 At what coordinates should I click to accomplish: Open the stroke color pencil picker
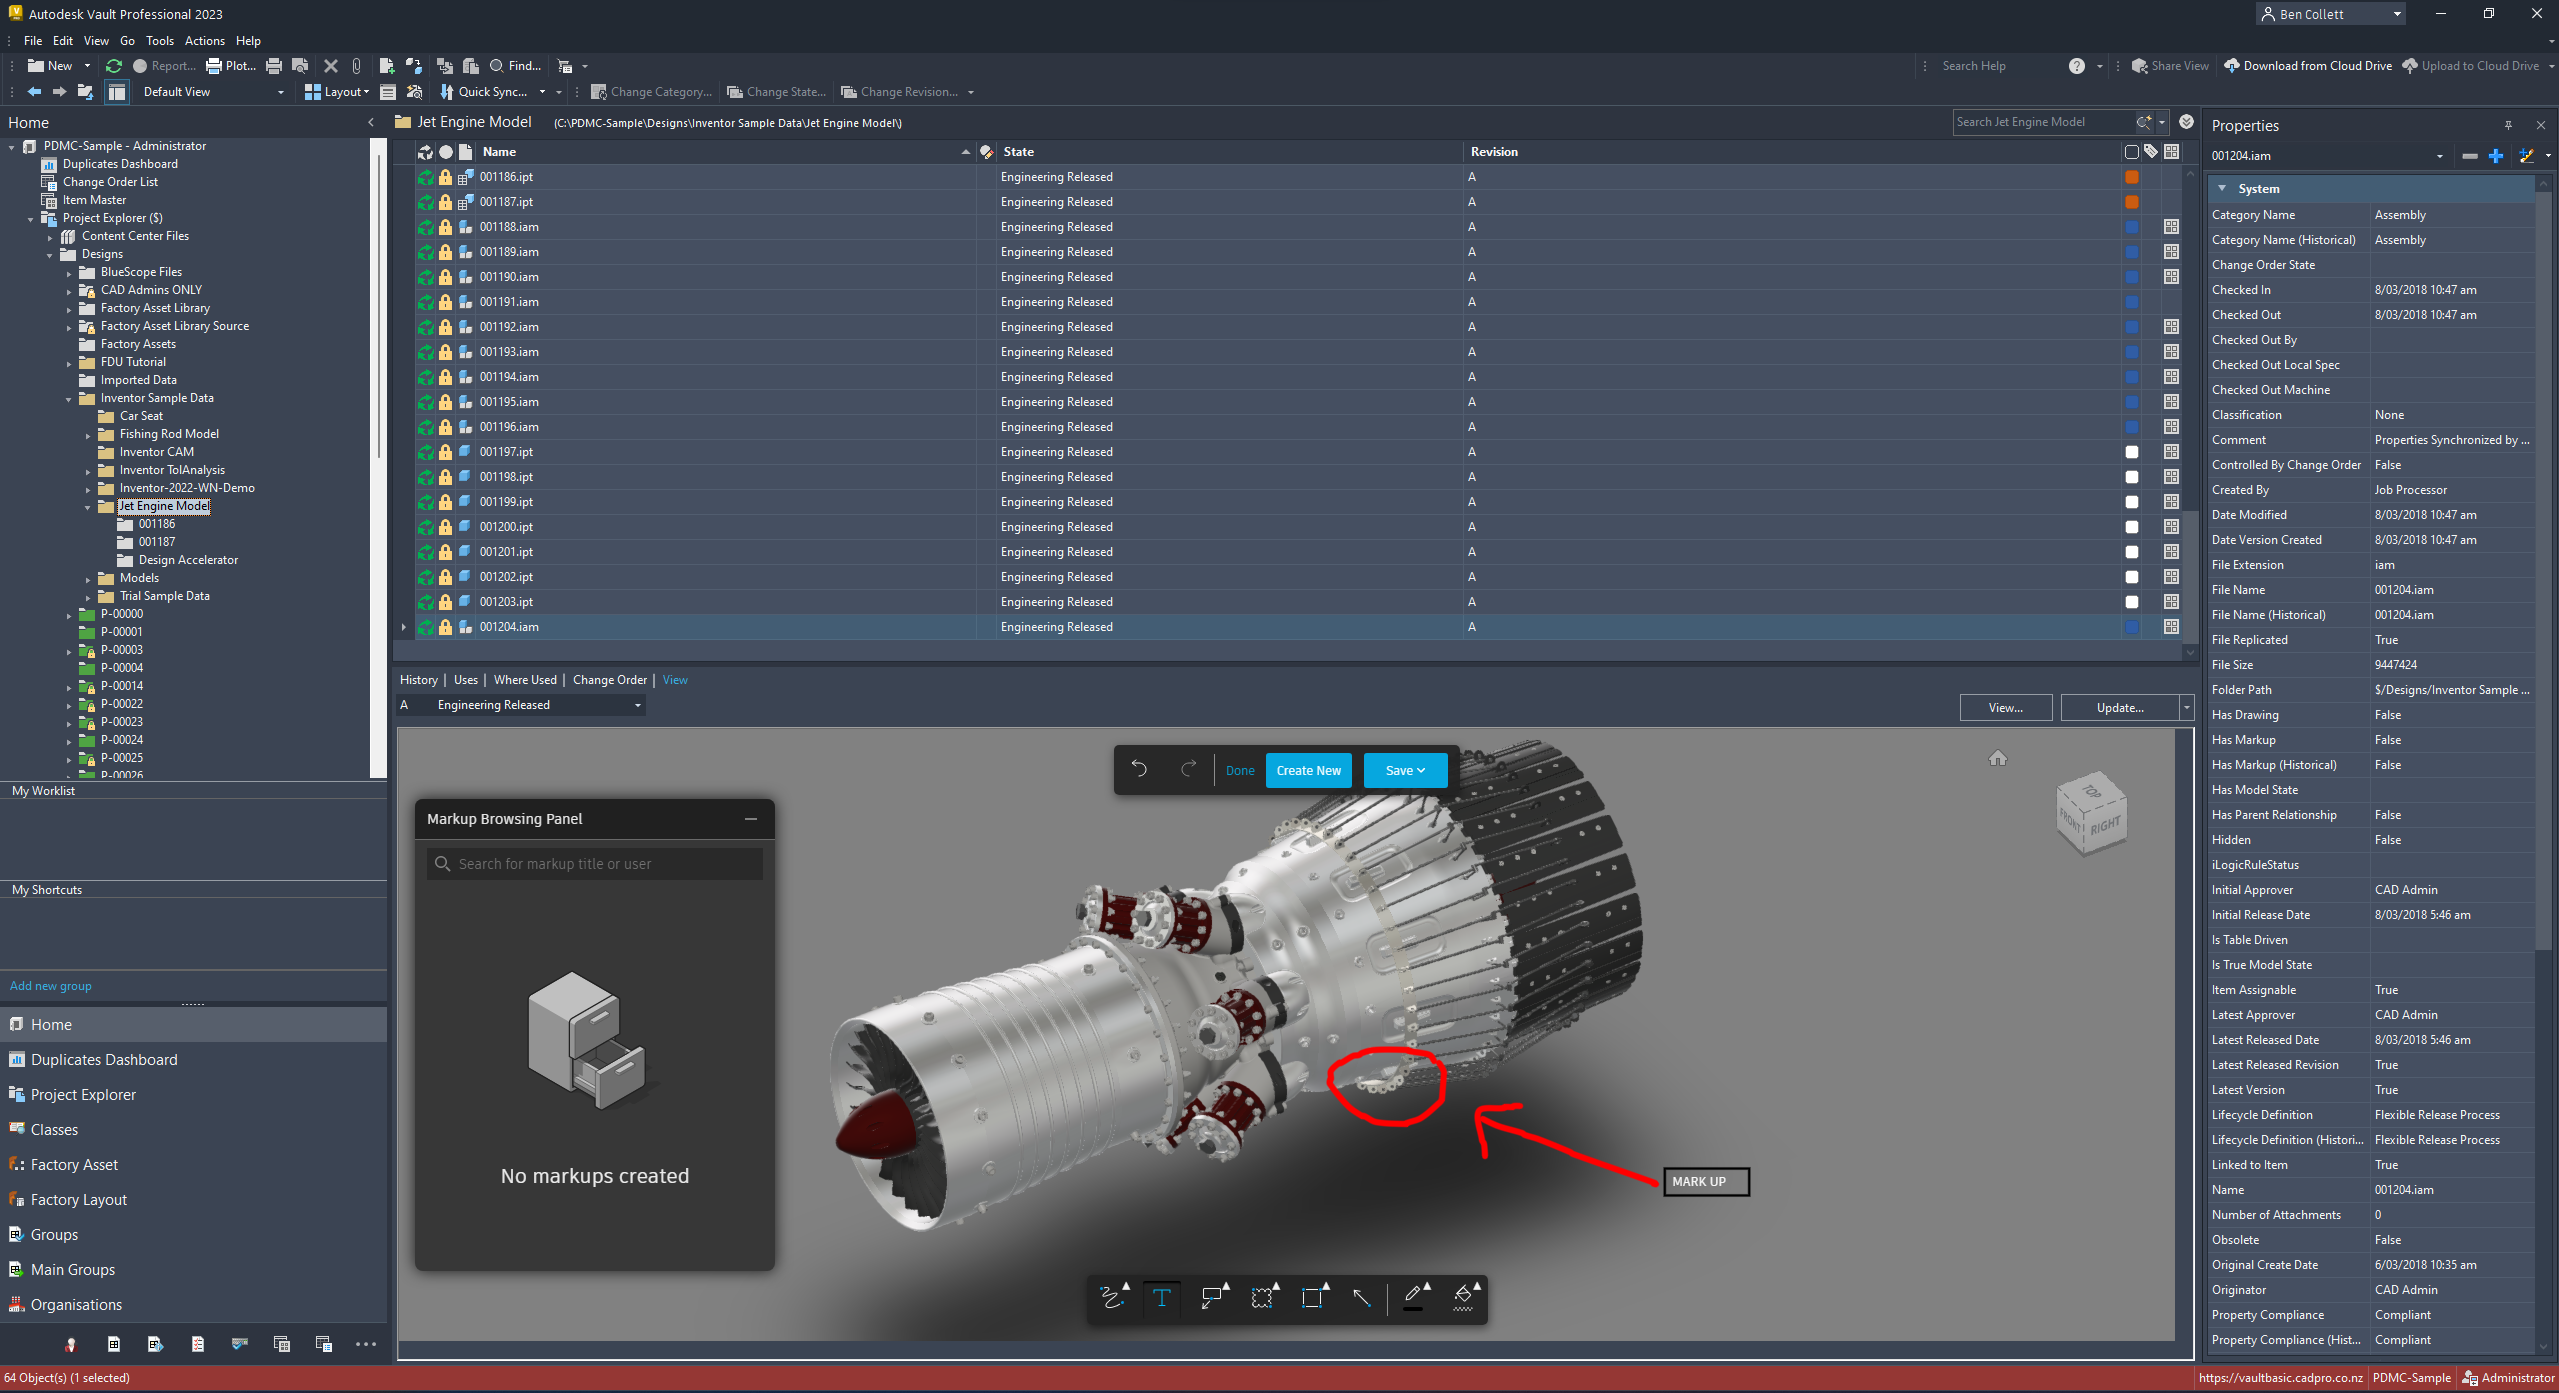pos(1413,1297)
